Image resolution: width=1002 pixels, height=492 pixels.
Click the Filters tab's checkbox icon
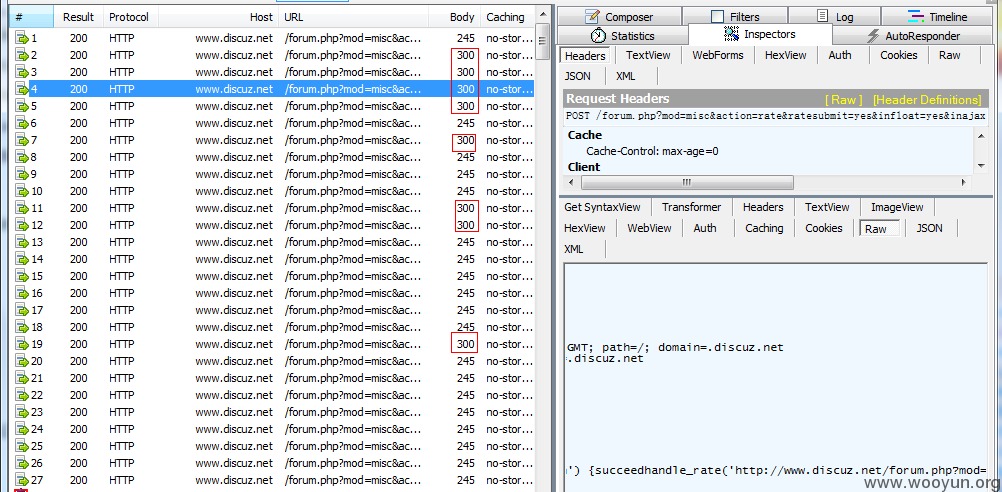coord(718,17)
